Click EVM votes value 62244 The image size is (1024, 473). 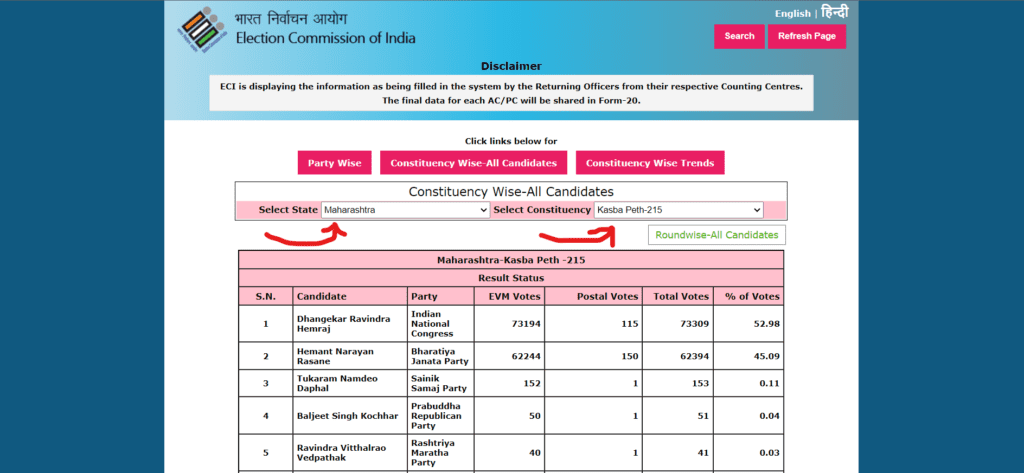tap(526, 356)
